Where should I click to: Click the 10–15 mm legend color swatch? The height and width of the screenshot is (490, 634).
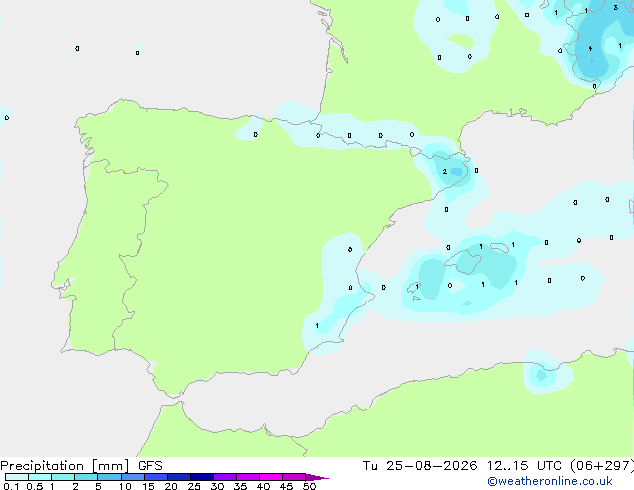click(x=133, y=477)
